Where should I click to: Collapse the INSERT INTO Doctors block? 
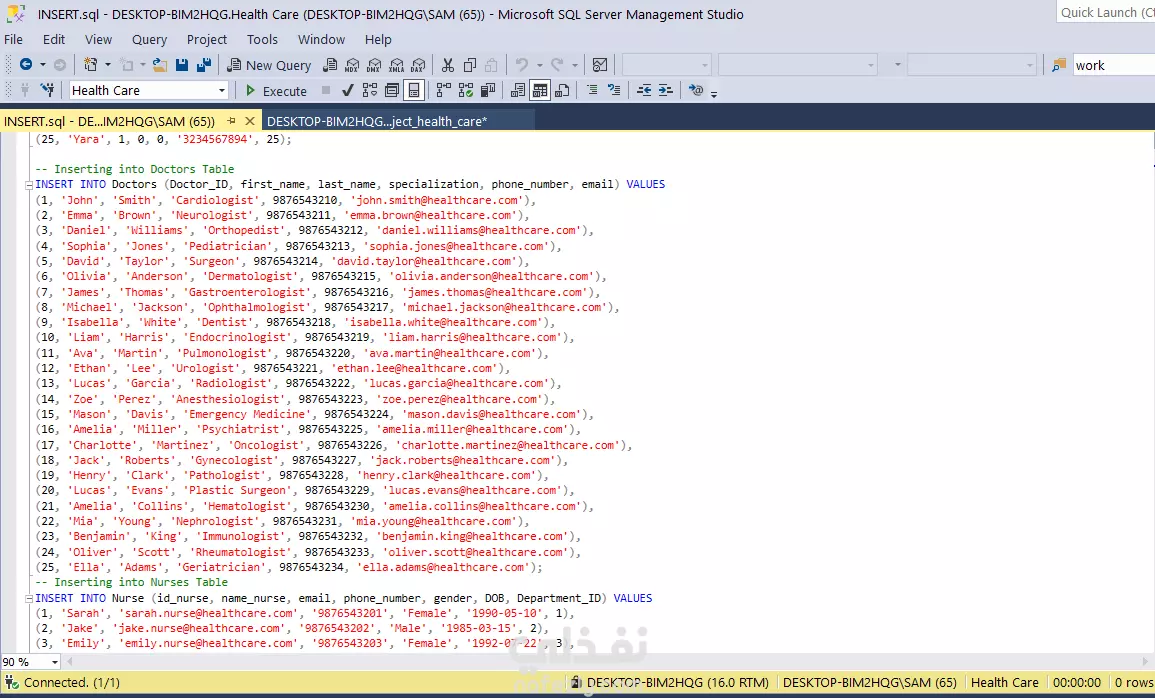[x=29, y=185]
